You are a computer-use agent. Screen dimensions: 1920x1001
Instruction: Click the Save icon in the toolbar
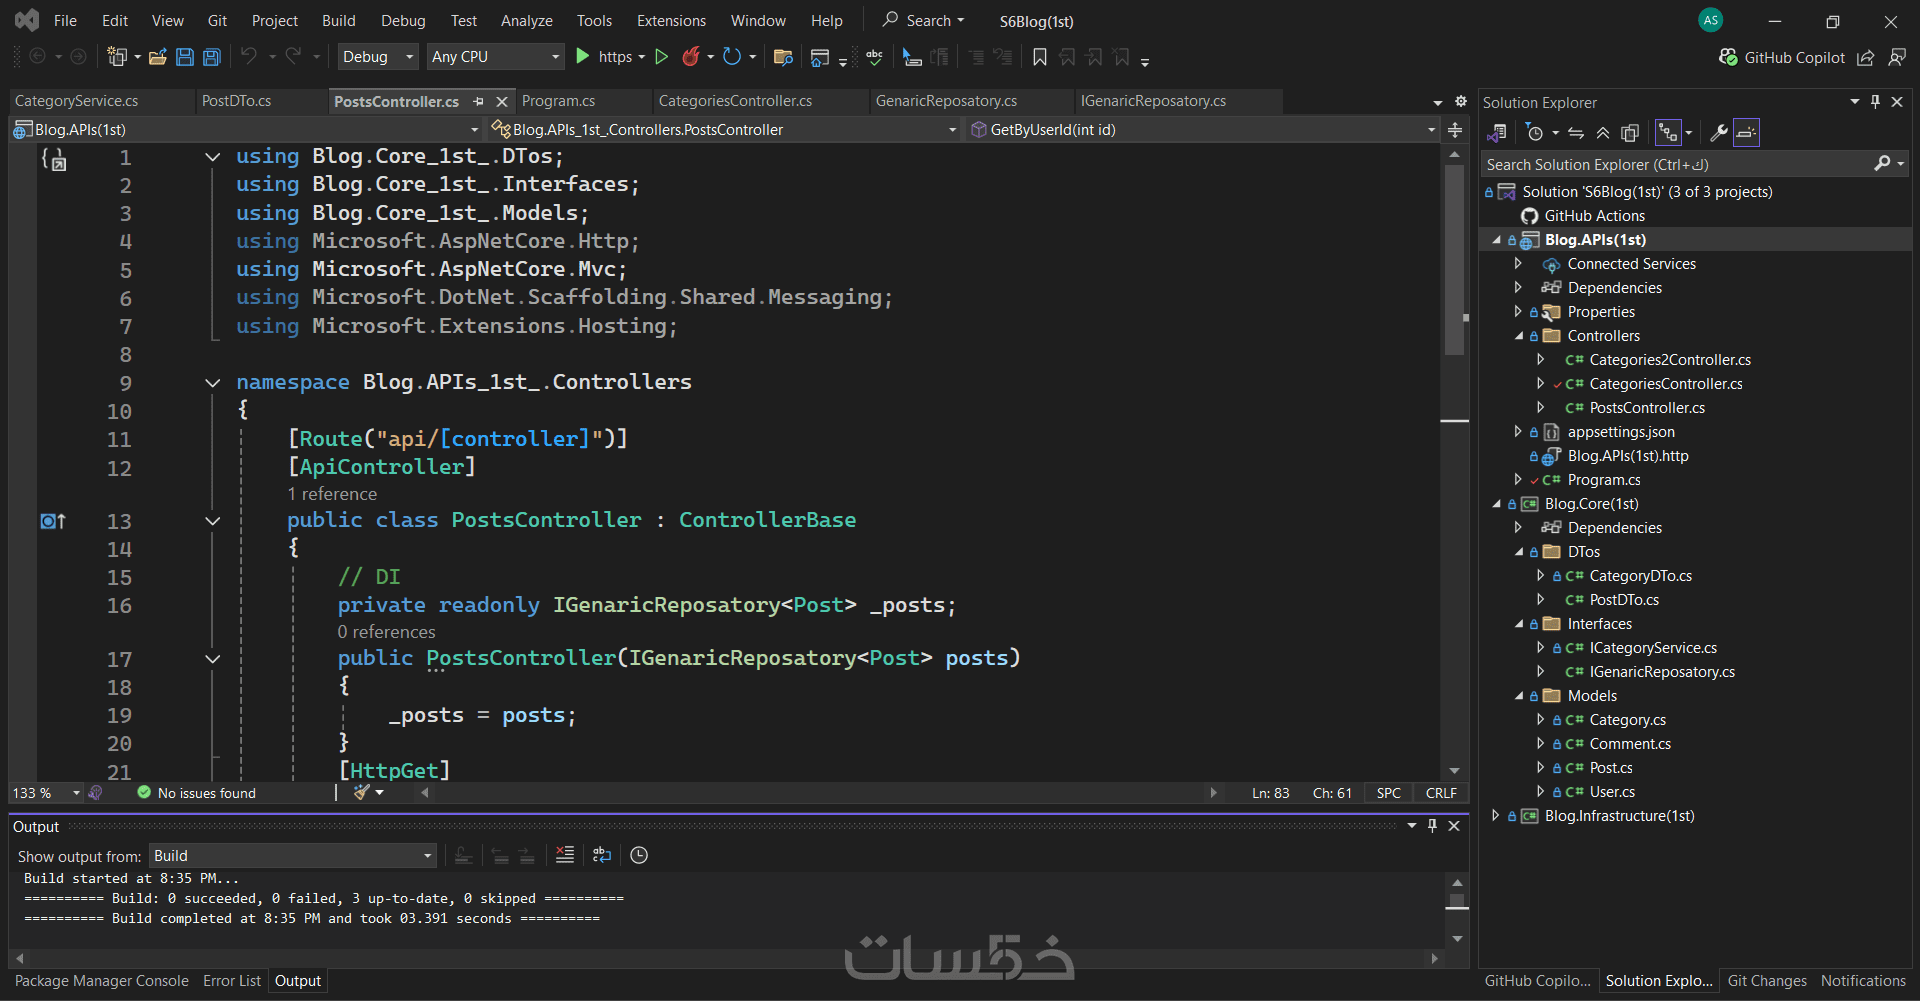pos(185,57)
